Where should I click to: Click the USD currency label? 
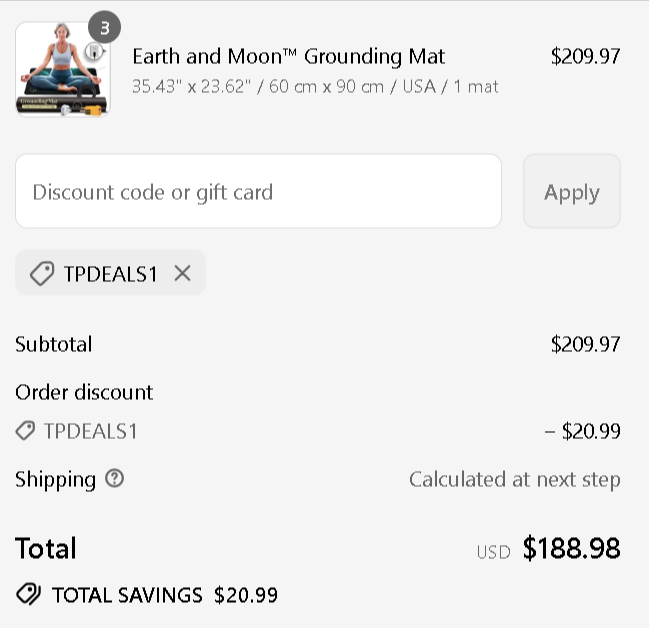point(493,551)
